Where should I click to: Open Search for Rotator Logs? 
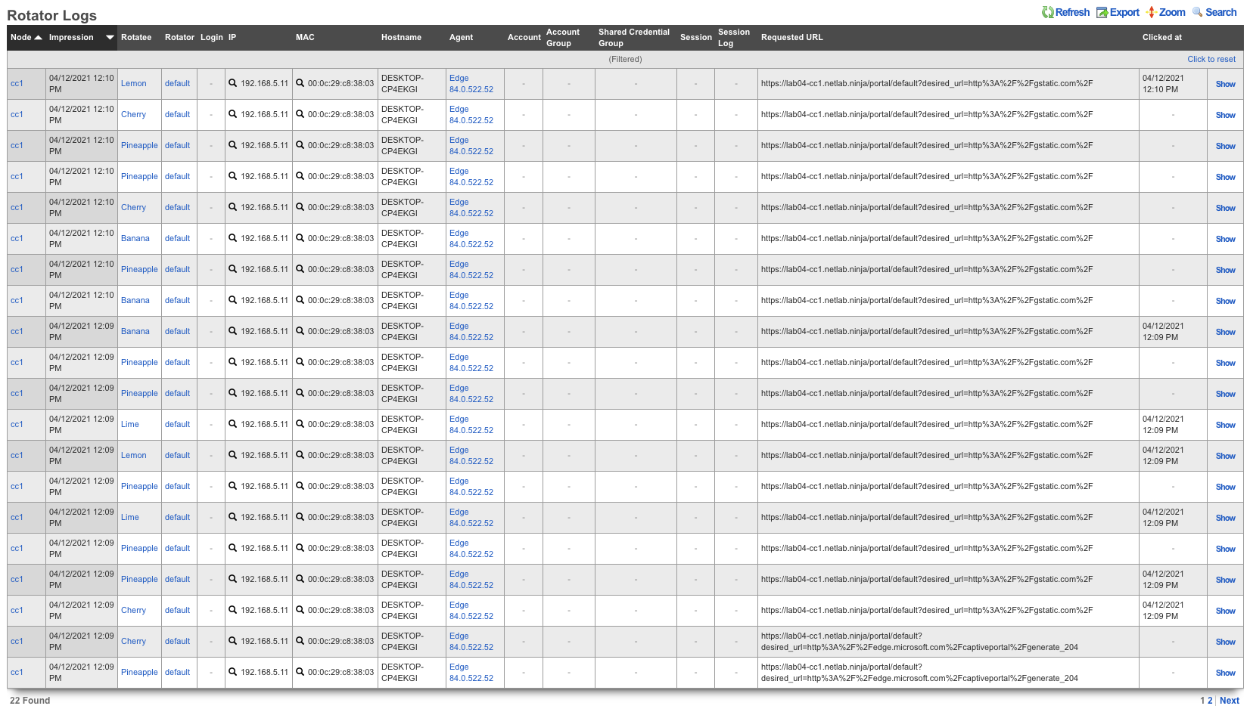(1214, 12)
